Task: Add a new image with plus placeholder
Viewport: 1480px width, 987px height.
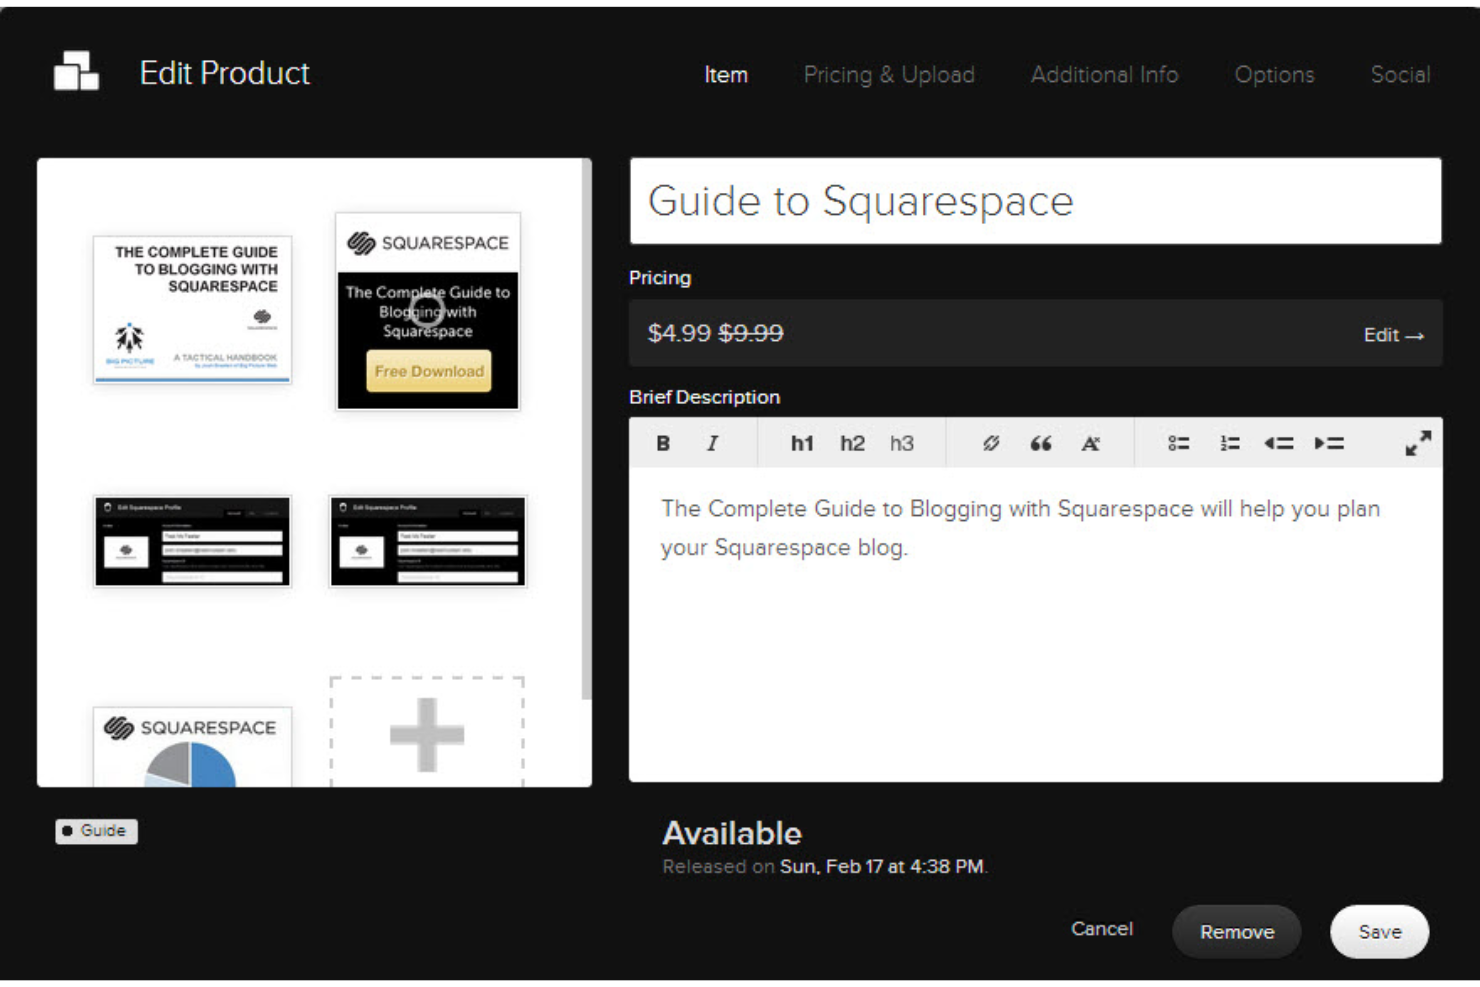Action: click(x=427, y=733)
